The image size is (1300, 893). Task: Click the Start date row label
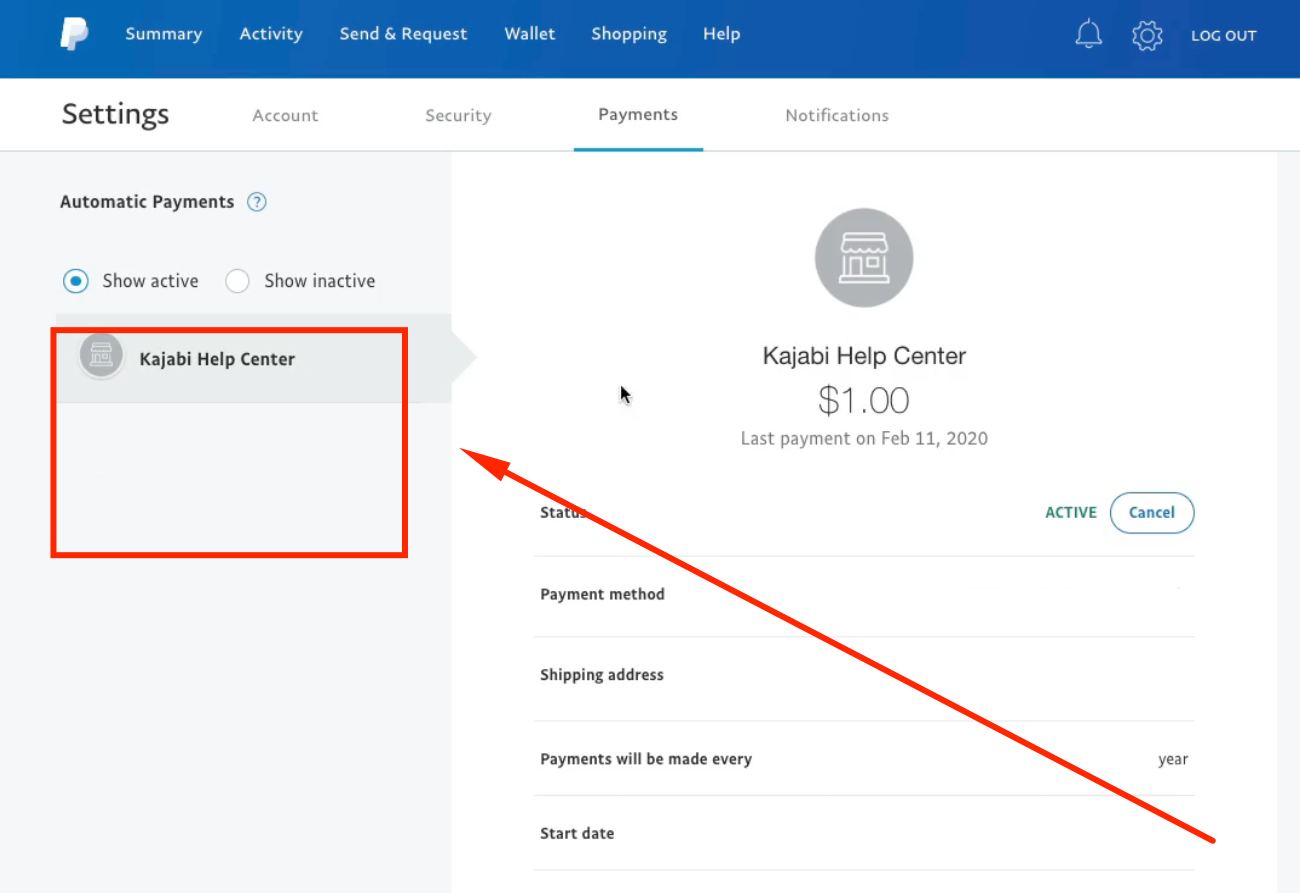tap(577, 833)
